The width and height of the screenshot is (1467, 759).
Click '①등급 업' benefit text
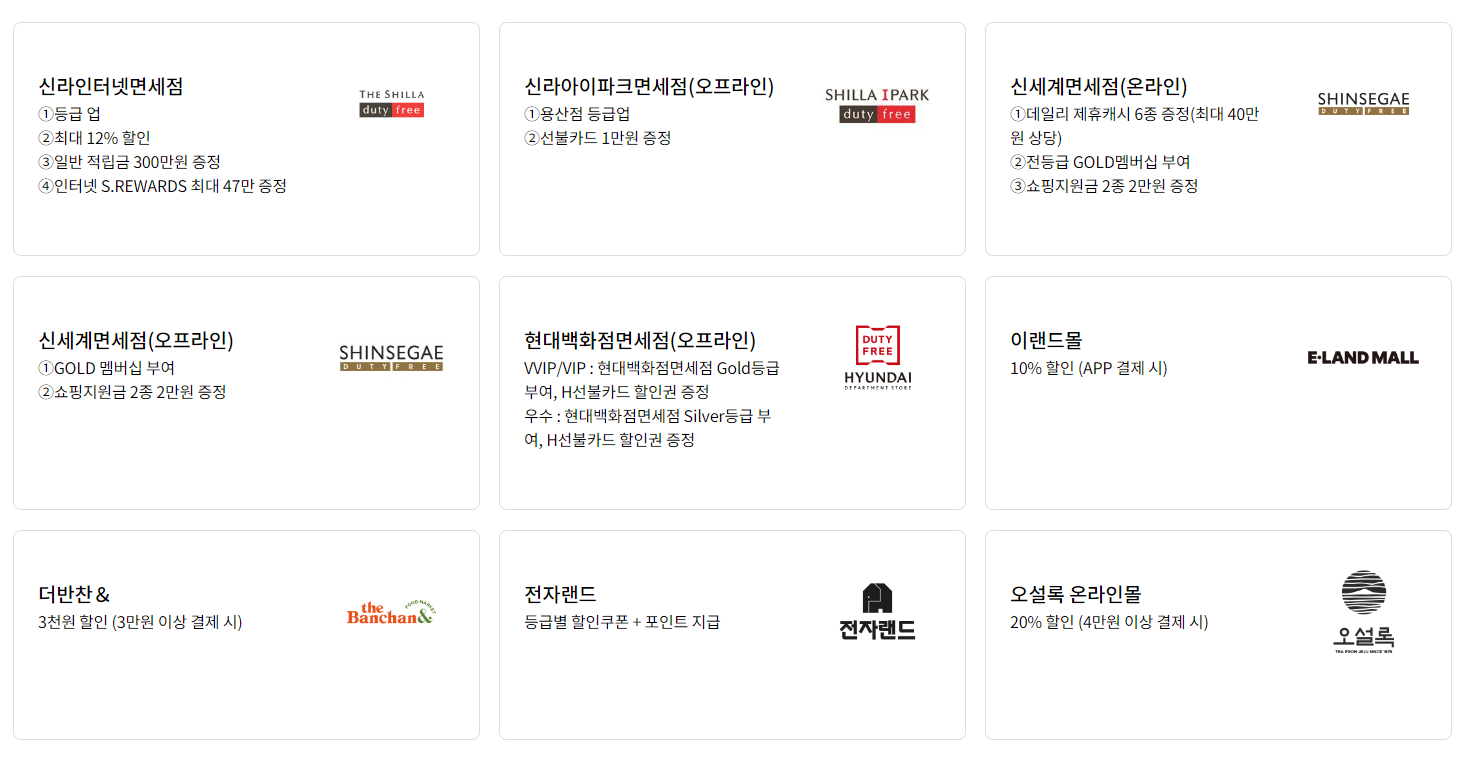point(70,114)
